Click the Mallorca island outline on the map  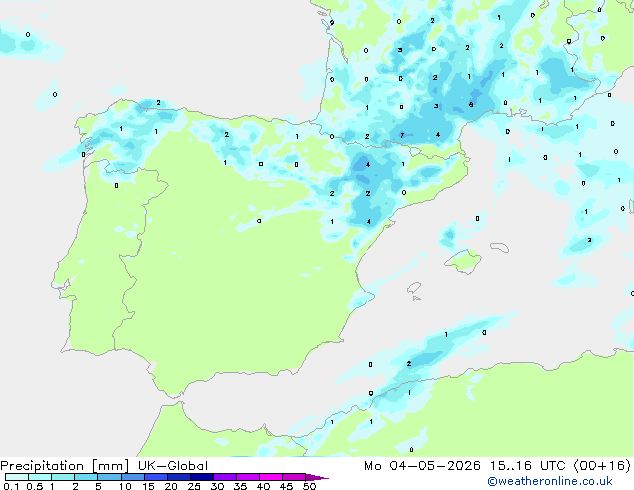[463, 261]
